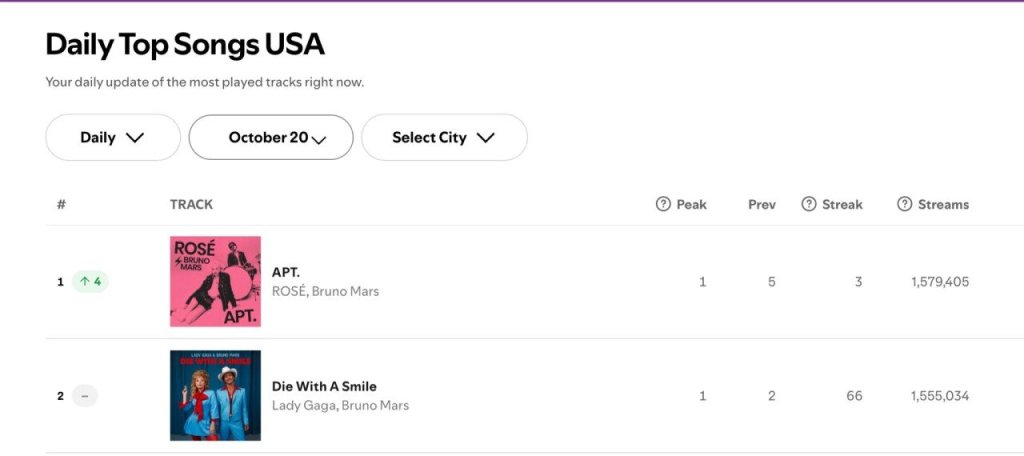1024x456 pixels.
Task: Open the Die With A Smile cover art
Action: (x=215, y=395)
